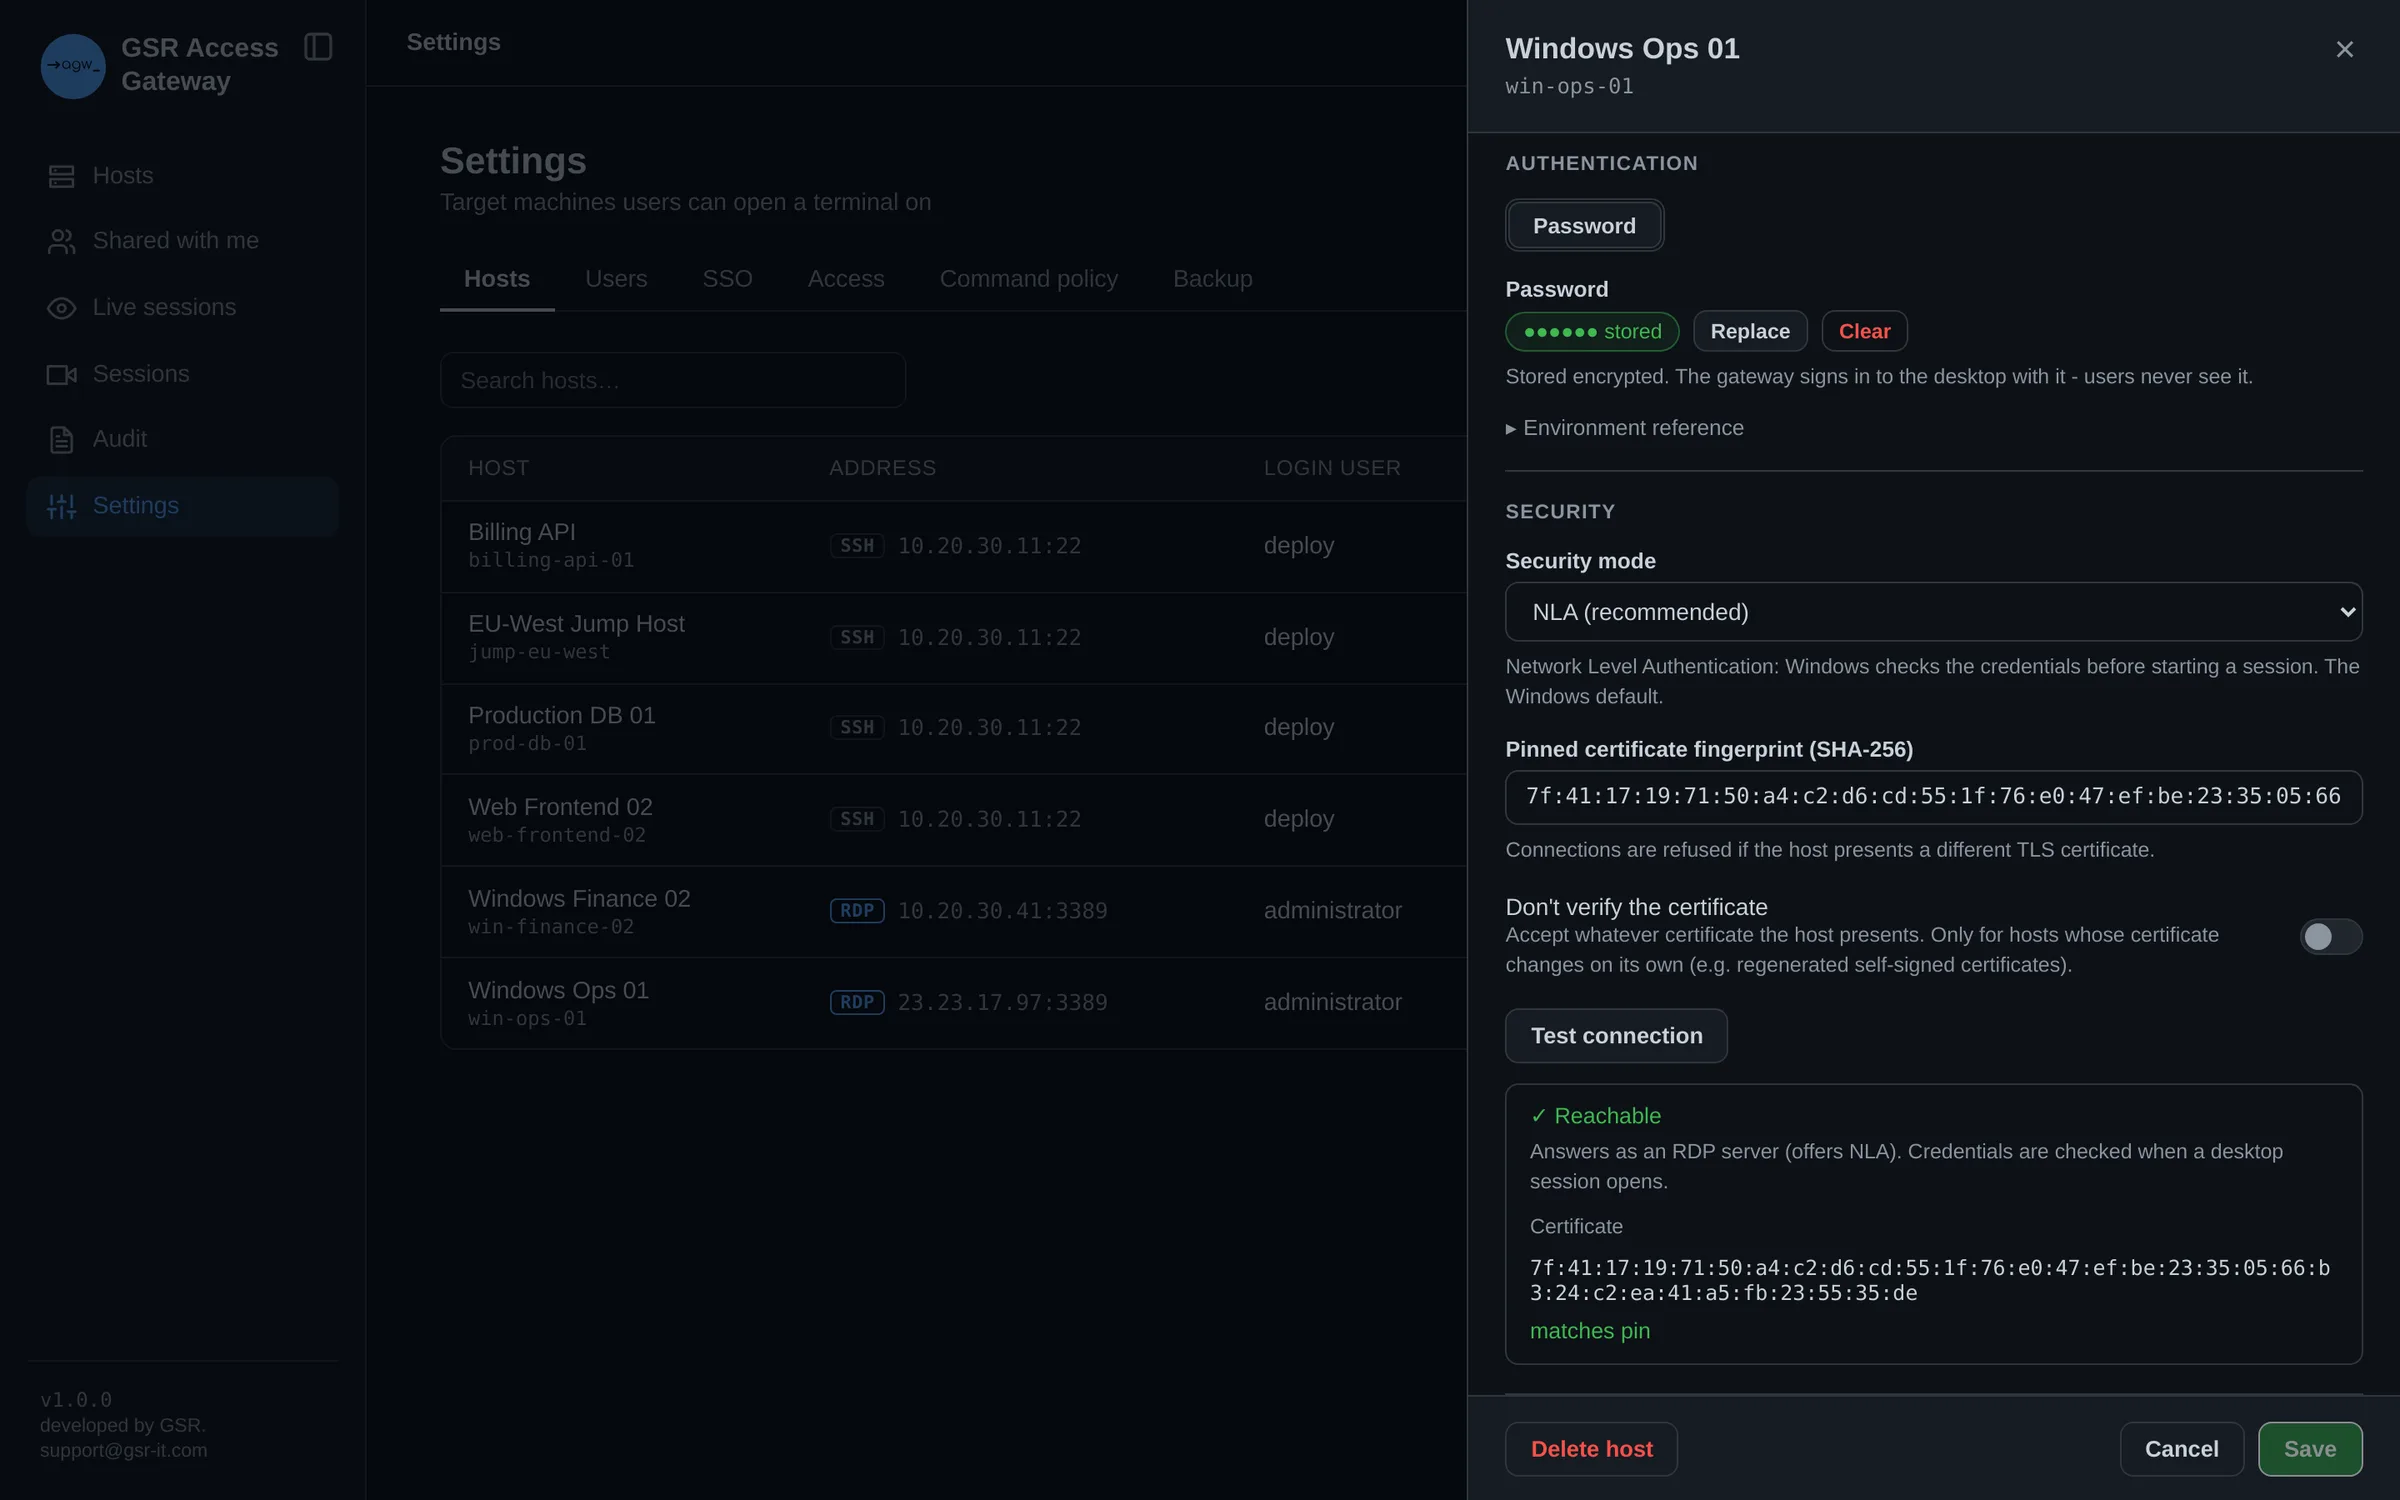Click the Sessions video camera icon
This screenshot has width=2400, height=1500.
(62, 374)
